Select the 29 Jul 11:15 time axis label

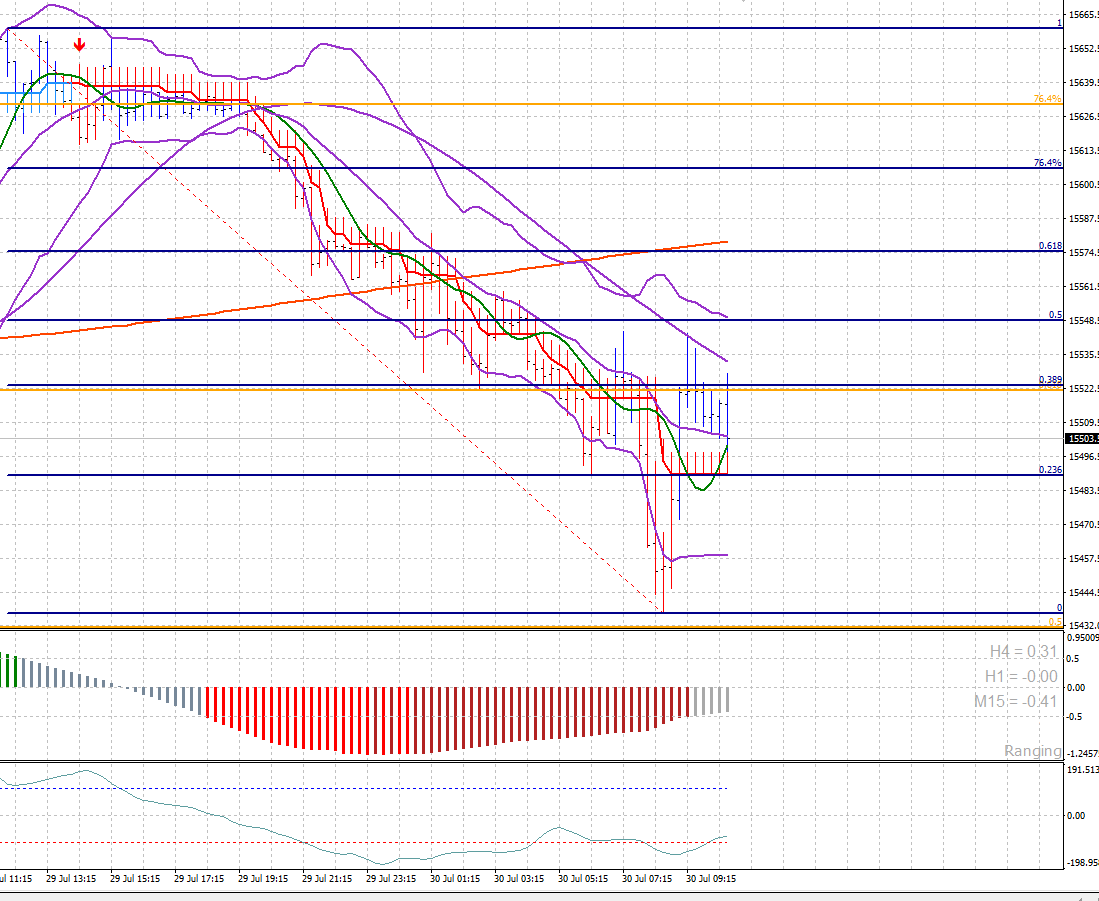point(18,880)
